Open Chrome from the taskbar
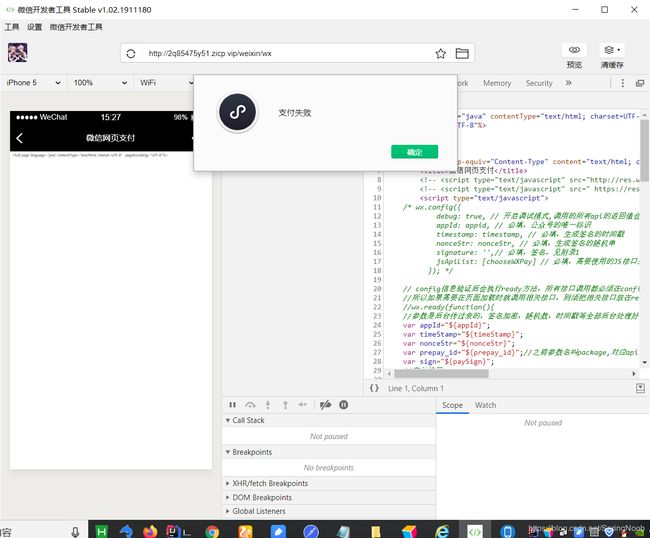The width and height of the screenshot is (650, 538). 212,531
